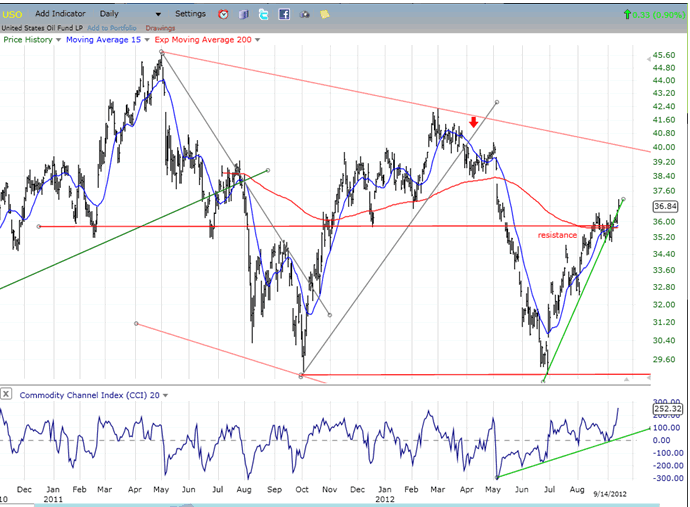This screenshot has width=690, height=507.
Task: Click the gray up triangle near bottom price axis
Action: tap(626, 379)
